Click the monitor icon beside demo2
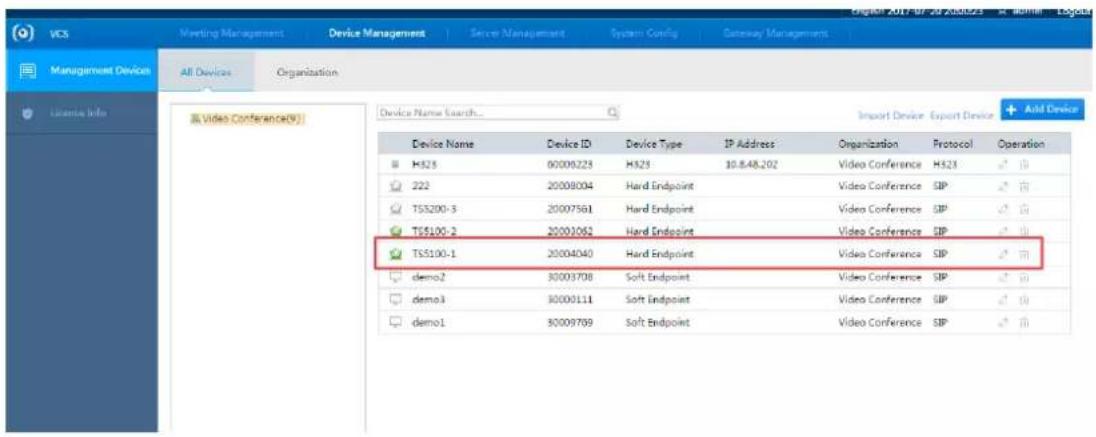The image size is (1096, 437). pos(394,276)
